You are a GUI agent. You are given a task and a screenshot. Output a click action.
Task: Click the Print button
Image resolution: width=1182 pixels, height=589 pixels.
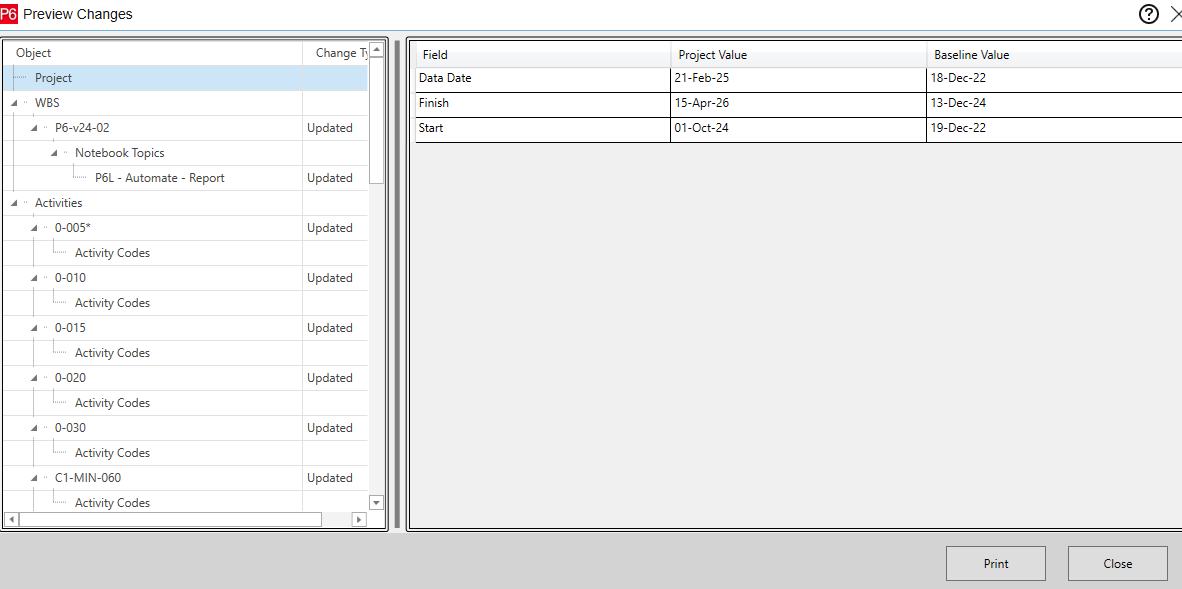coord(995,563)
